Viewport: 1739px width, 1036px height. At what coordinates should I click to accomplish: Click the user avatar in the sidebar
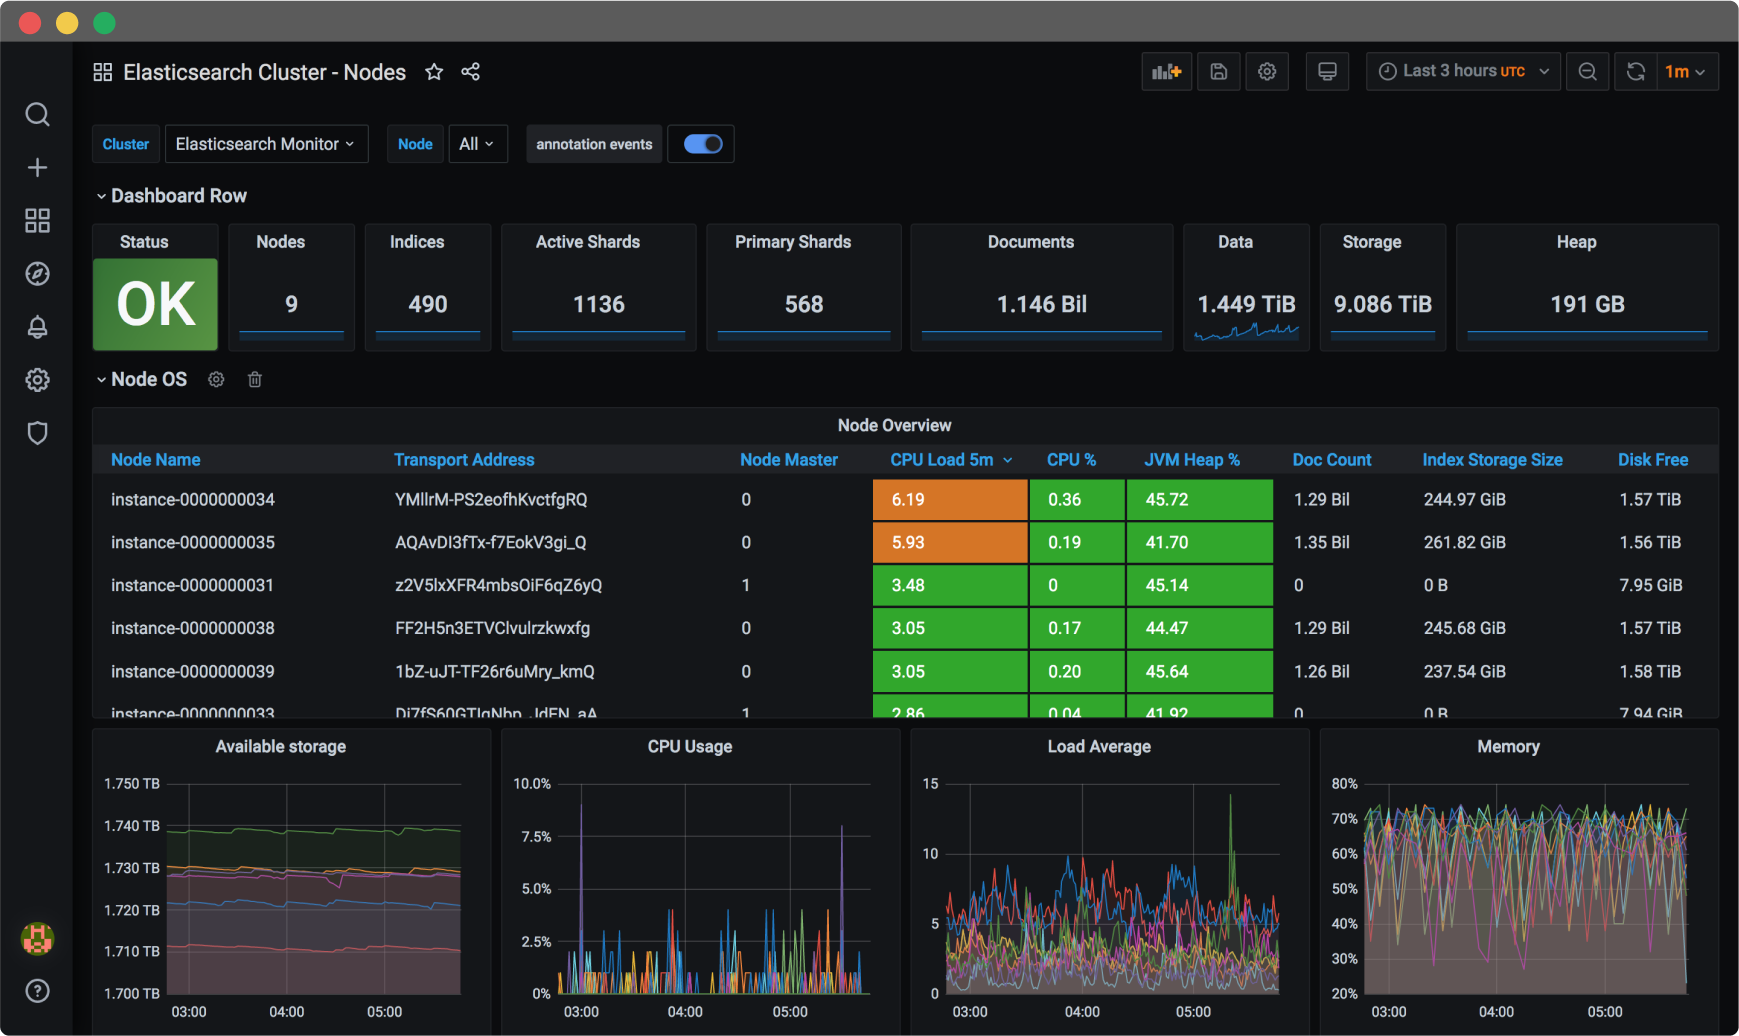click(37, 938)
